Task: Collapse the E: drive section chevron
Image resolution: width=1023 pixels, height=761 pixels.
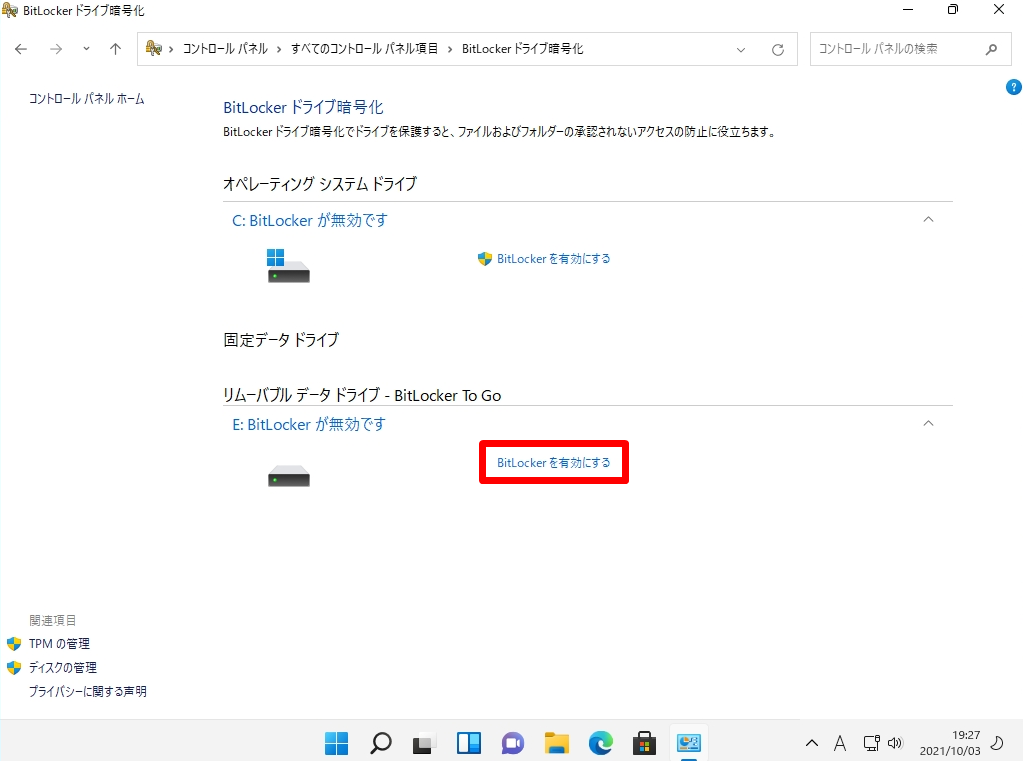Action: click(928, 424)
